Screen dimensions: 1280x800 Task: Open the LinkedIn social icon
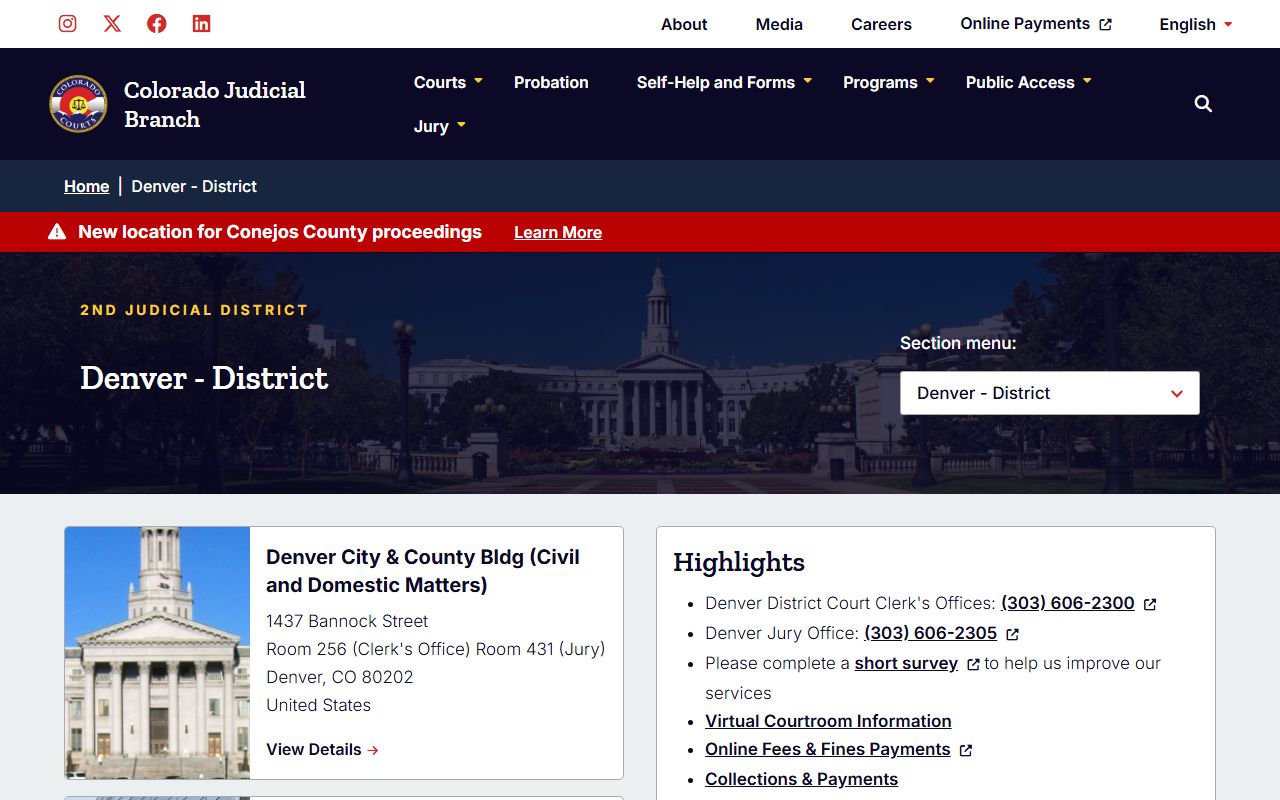[201, 24]
